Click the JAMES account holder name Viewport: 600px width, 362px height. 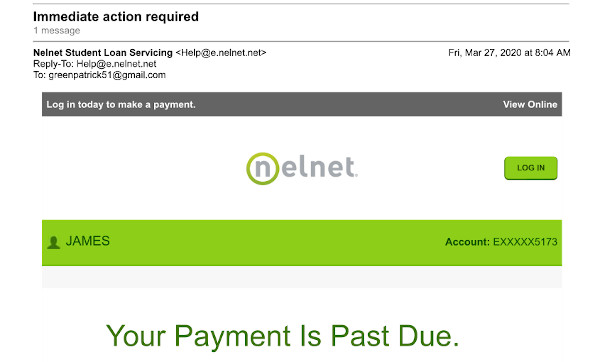(88, 241)
